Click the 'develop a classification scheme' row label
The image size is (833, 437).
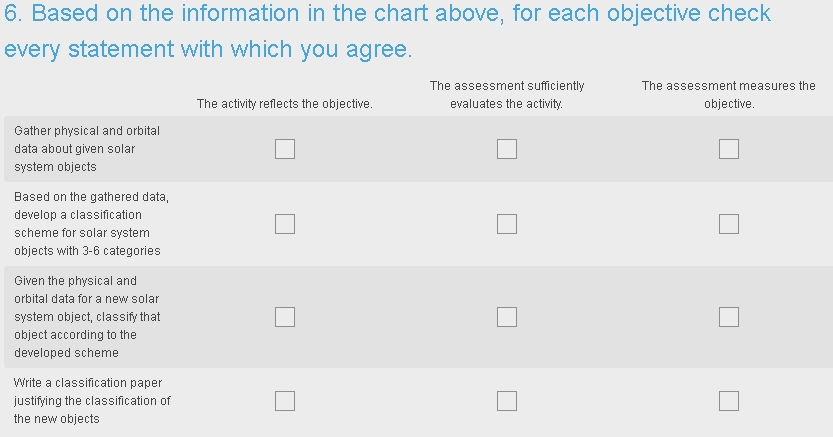click(91, 224)
